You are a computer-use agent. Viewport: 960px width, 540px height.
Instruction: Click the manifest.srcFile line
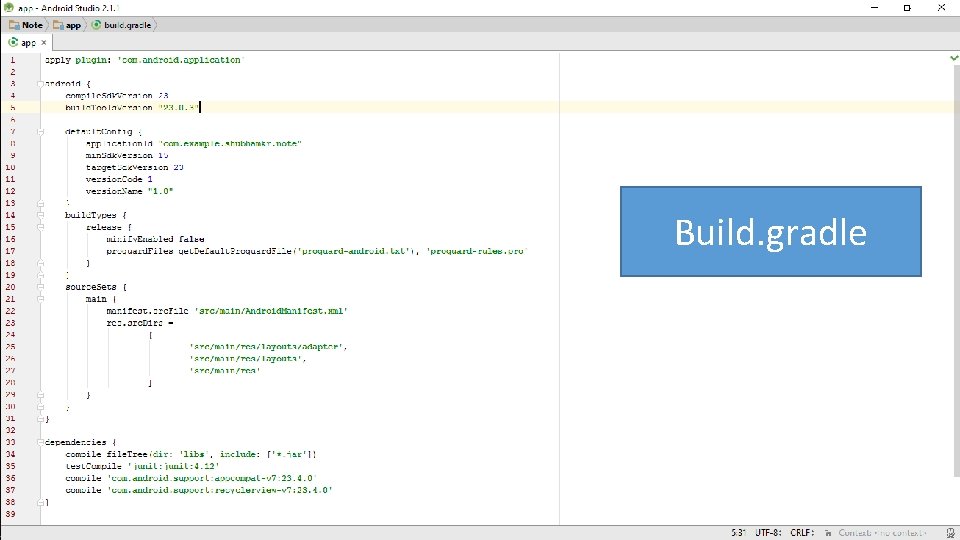click(227, 311)
